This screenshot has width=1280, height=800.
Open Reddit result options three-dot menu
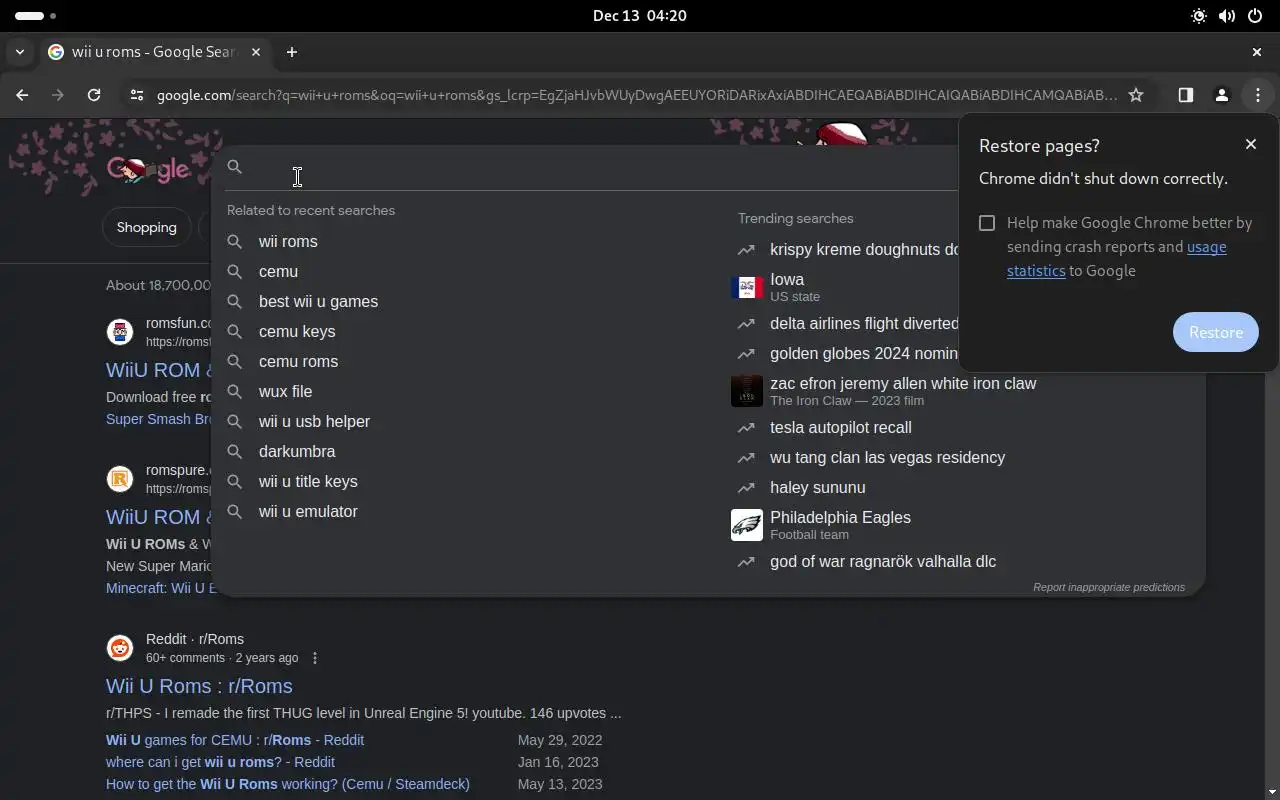pos(315,658)
